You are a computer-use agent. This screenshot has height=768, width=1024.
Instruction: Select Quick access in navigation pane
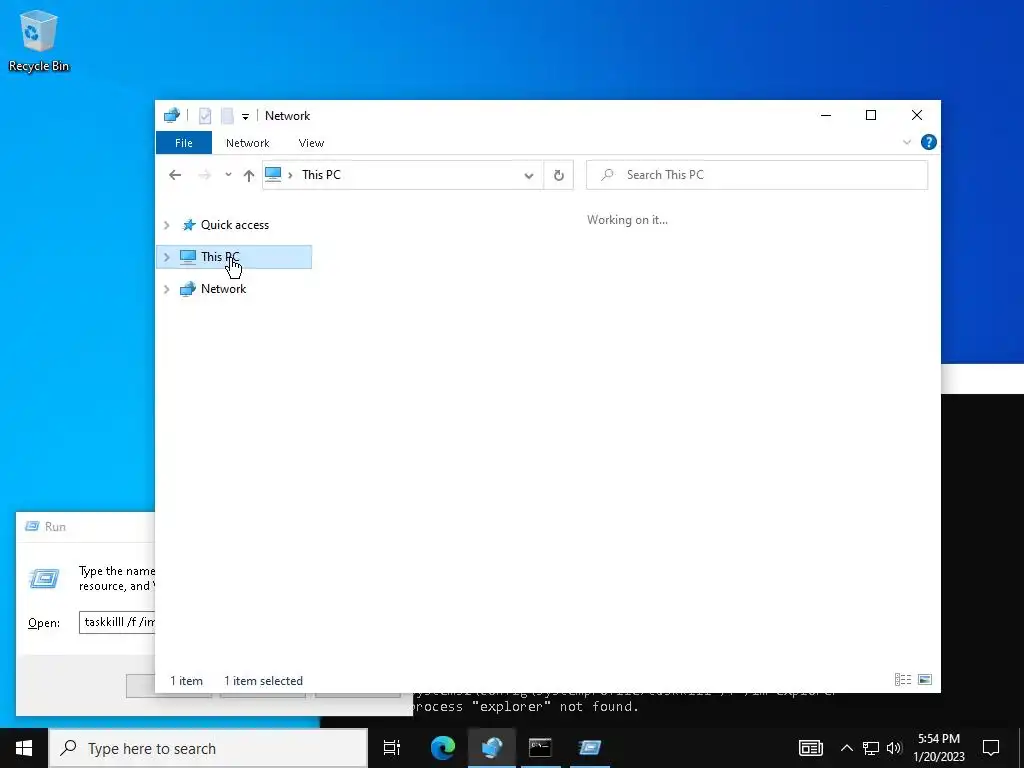(234, 225)
